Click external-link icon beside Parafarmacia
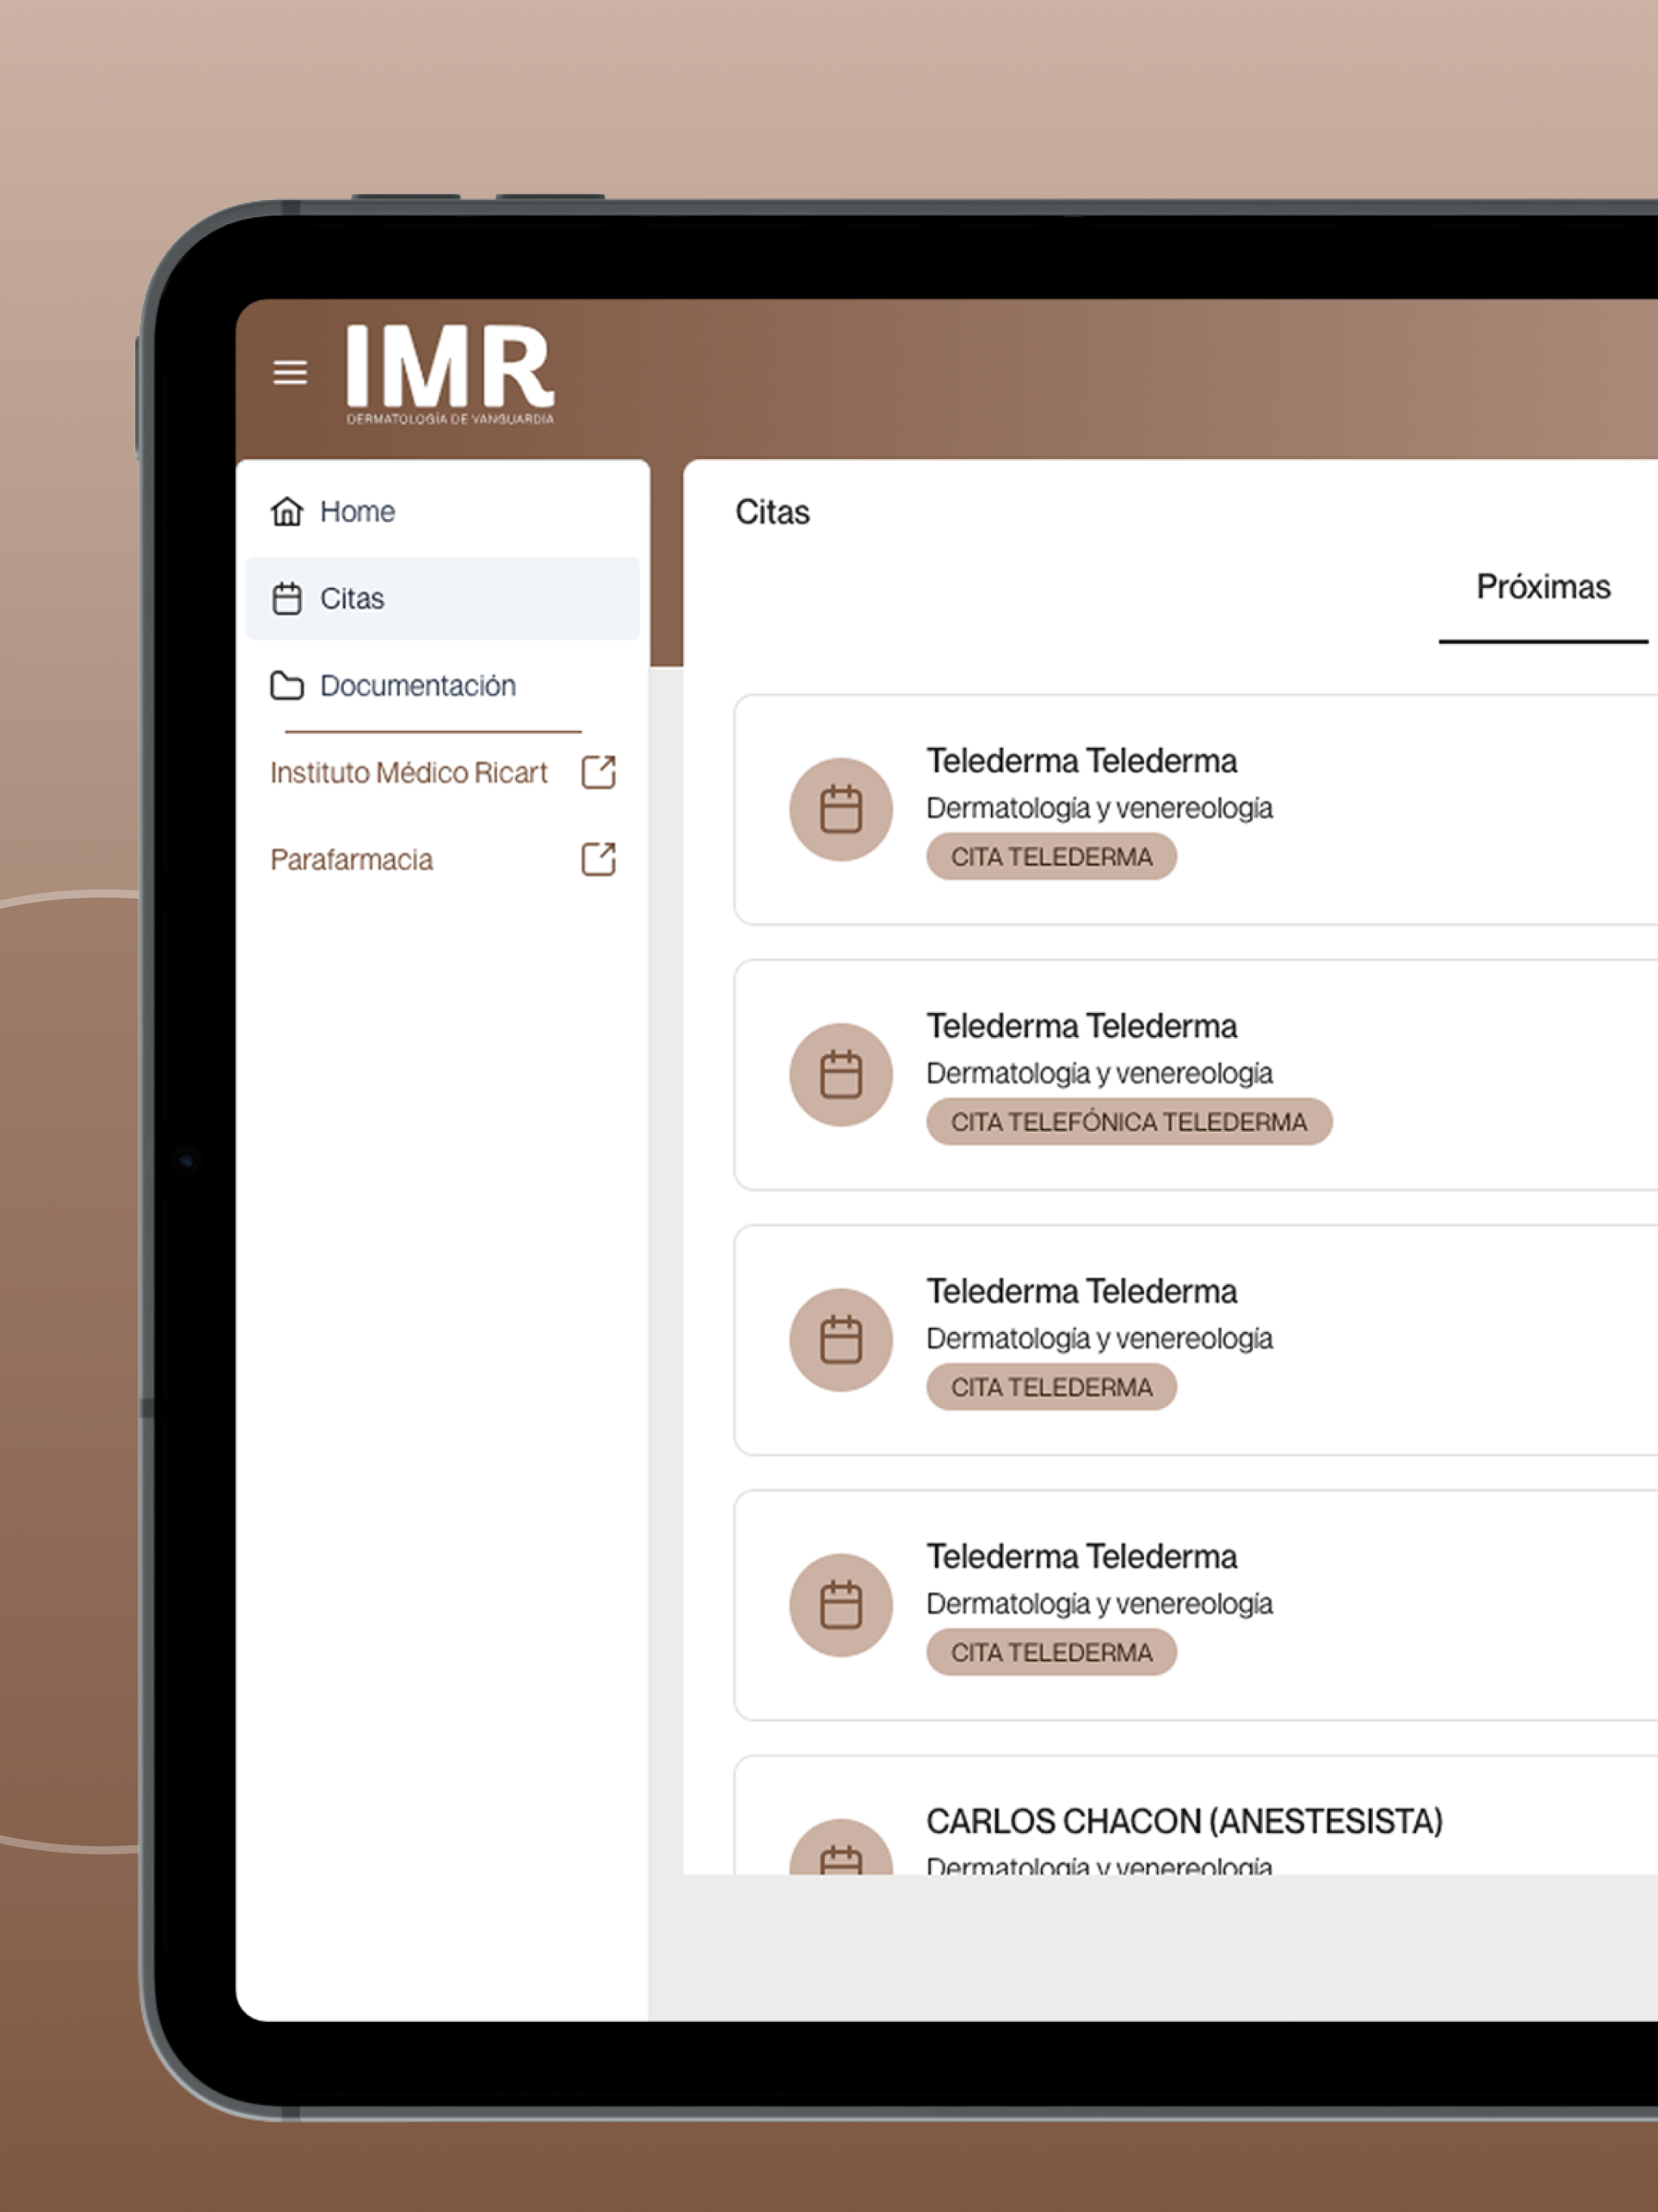Viewport: 1658px width, 2212px height. click(598, 859)
